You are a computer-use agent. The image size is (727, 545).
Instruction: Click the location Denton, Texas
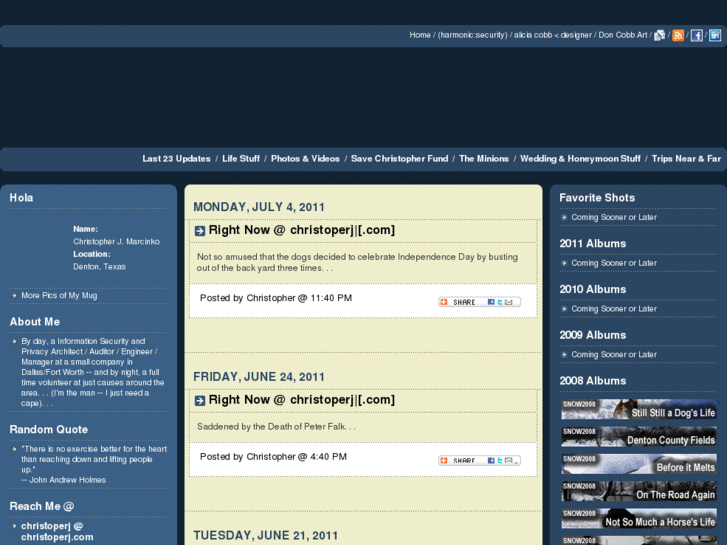coord(99,267)
